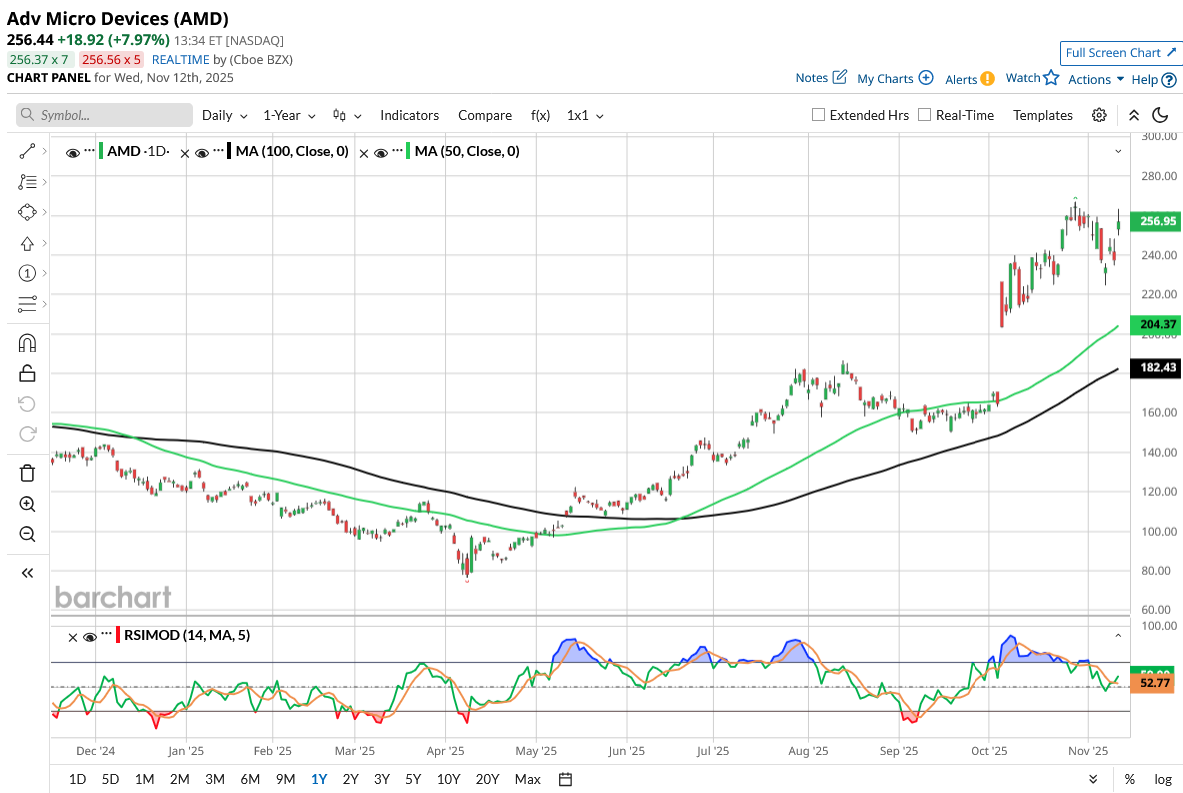This screenshot has height=793, width=1183.
Task: Open chart settings gear icon
Action: click(1099, 115)
